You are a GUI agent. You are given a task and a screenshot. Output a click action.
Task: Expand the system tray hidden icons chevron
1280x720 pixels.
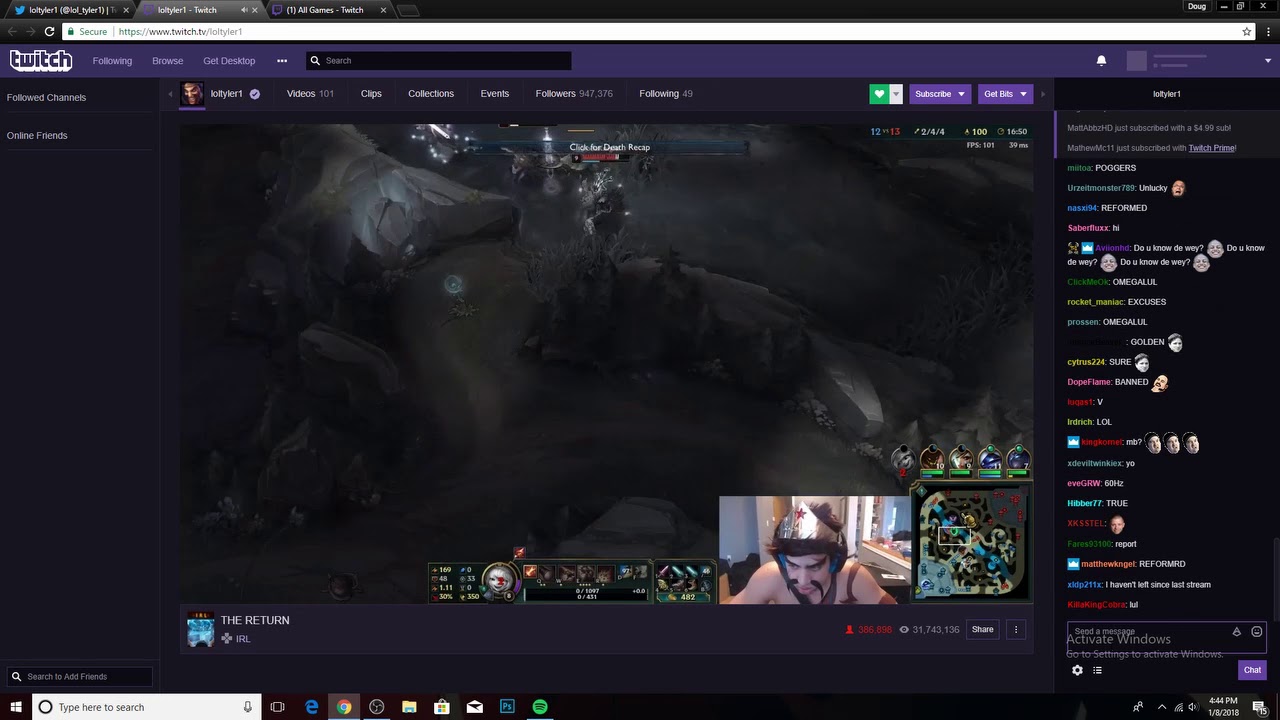coord(1162,707)
